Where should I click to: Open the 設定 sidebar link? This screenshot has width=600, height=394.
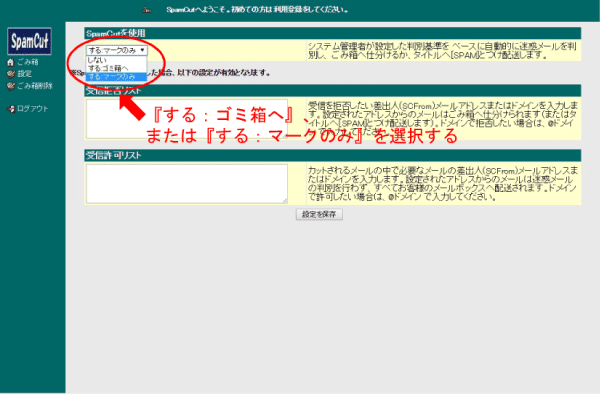click(x=24, y=74)
